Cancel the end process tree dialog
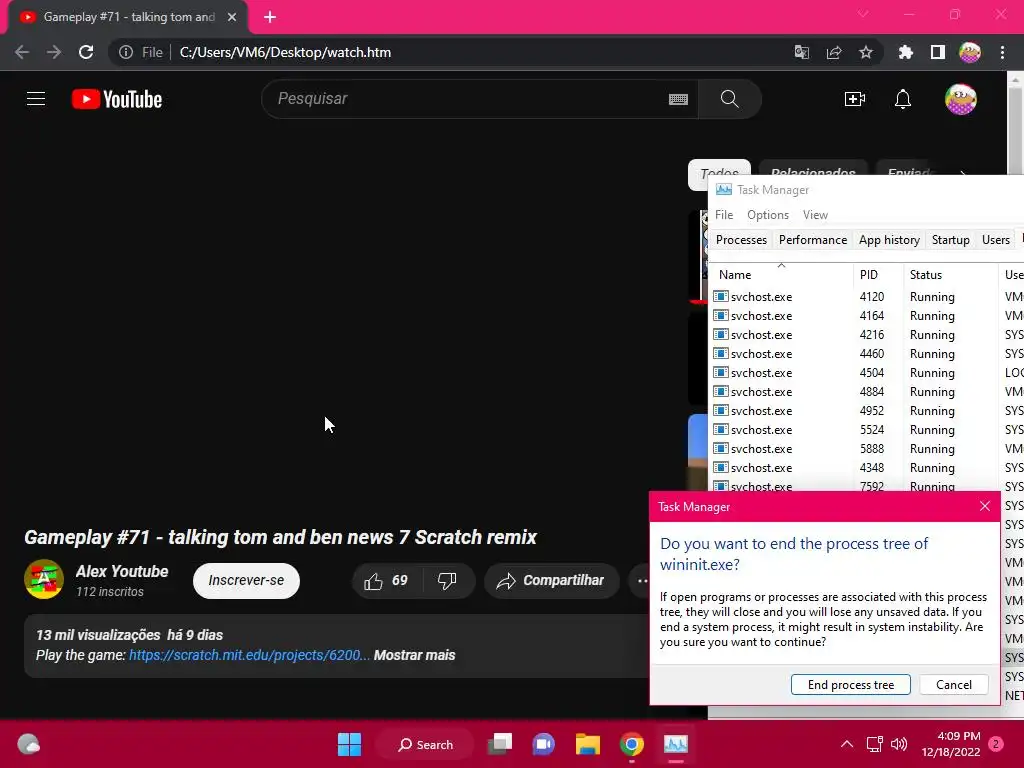 953,684
